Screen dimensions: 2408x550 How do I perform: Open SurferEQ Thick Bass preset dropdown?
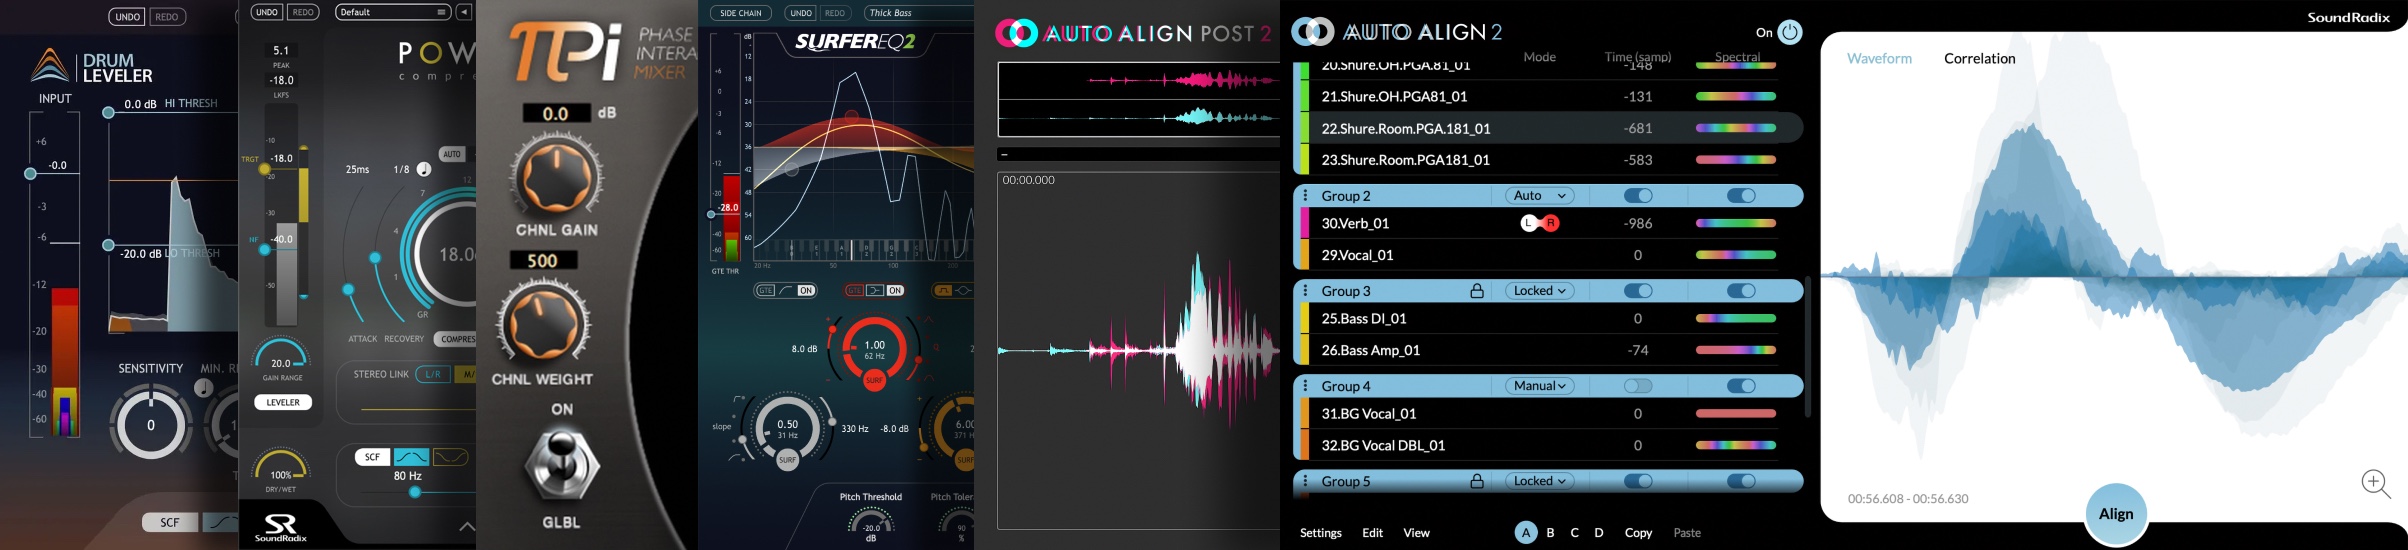point(919,13)
